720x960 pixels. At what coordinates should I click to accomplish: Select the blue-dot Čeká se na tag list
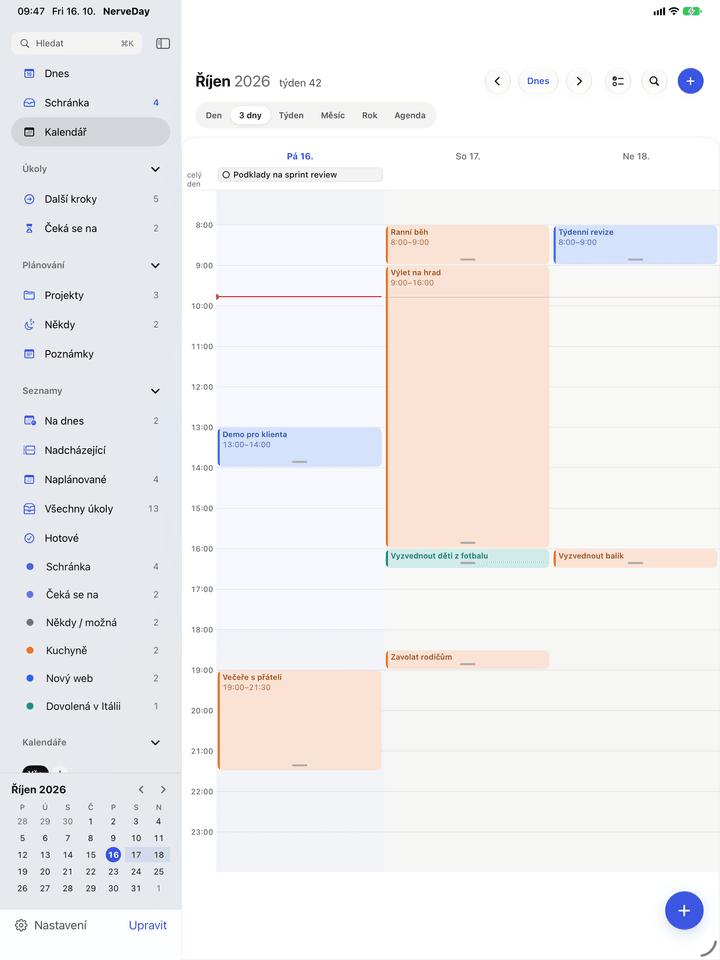pos(91,594)
